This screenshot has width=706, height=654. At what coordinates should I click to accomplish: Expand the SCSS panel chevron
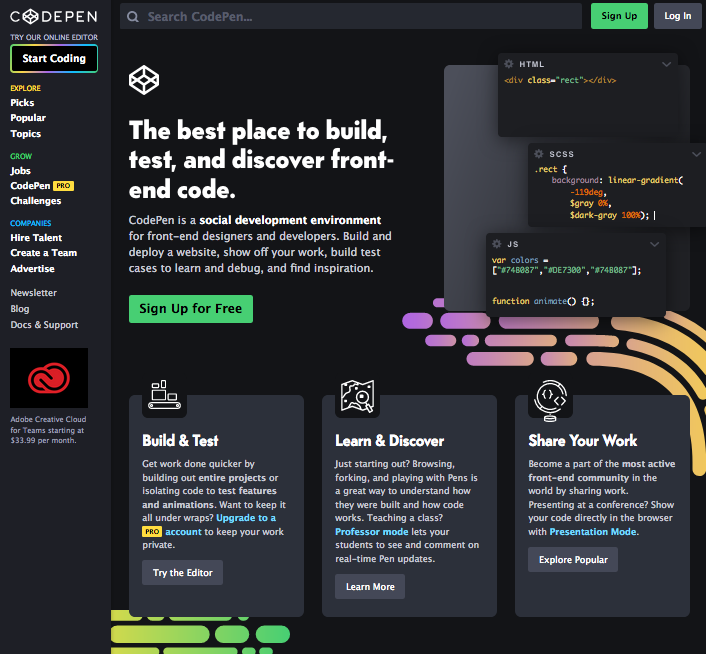click(x=696, y=154)
